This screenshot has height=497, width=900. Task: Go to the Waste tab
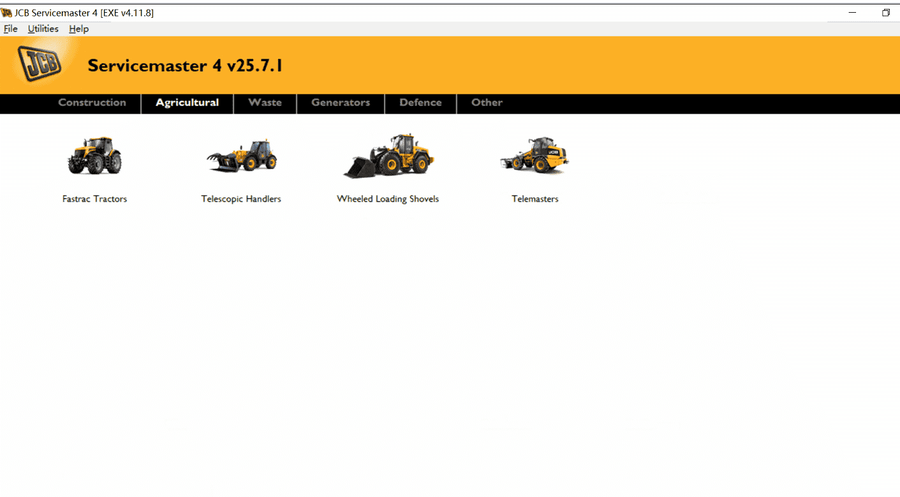coord(265,103)
